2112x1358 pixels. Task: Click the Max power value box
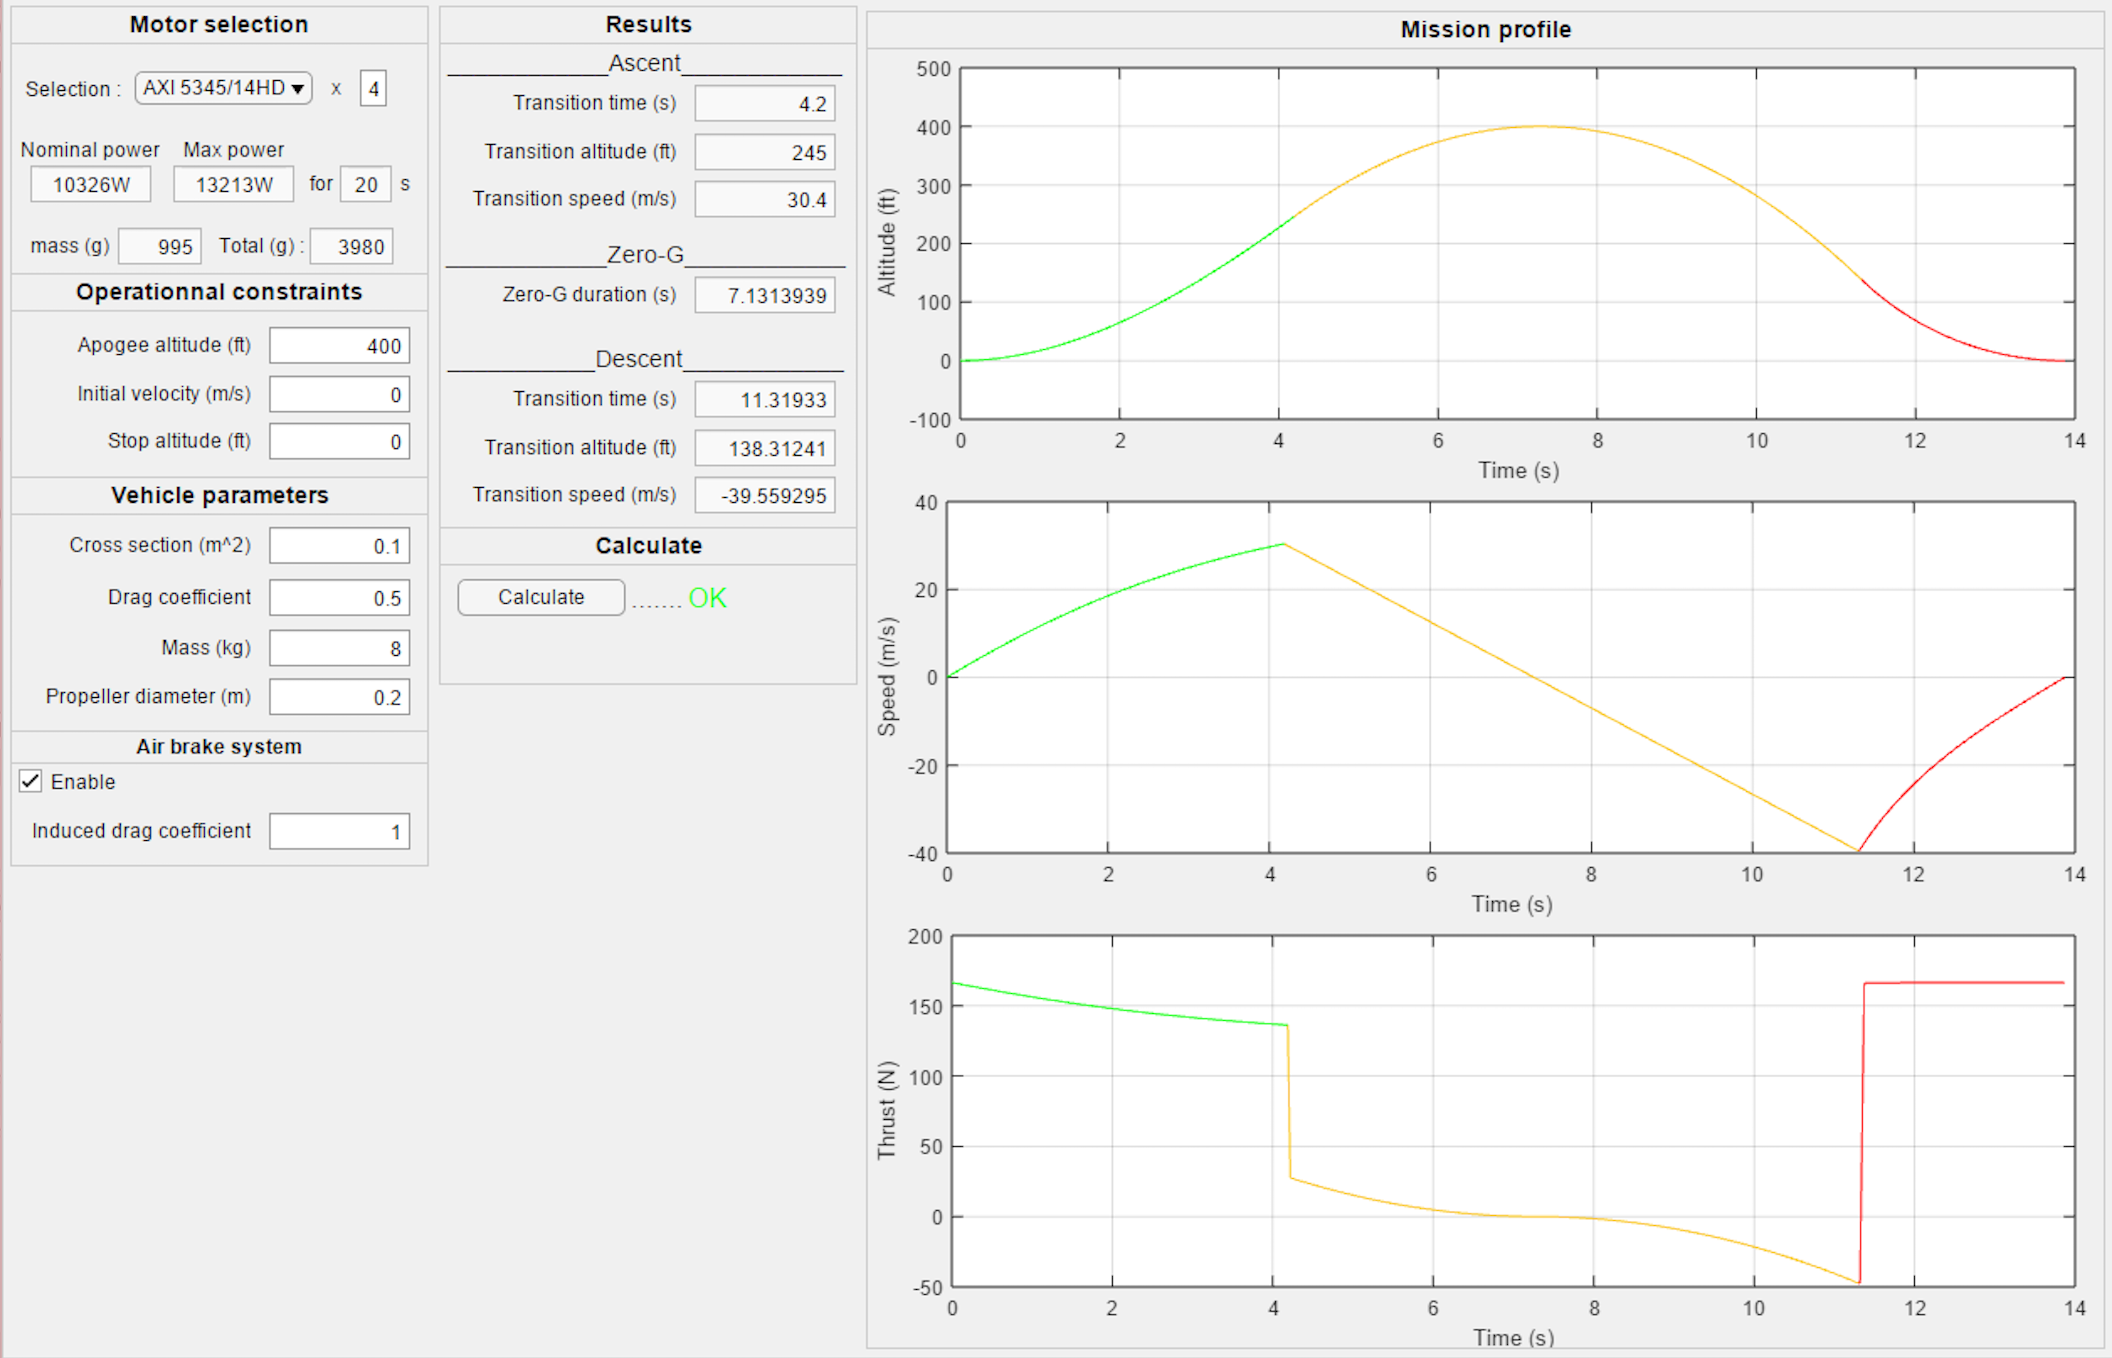click(233, 185)
